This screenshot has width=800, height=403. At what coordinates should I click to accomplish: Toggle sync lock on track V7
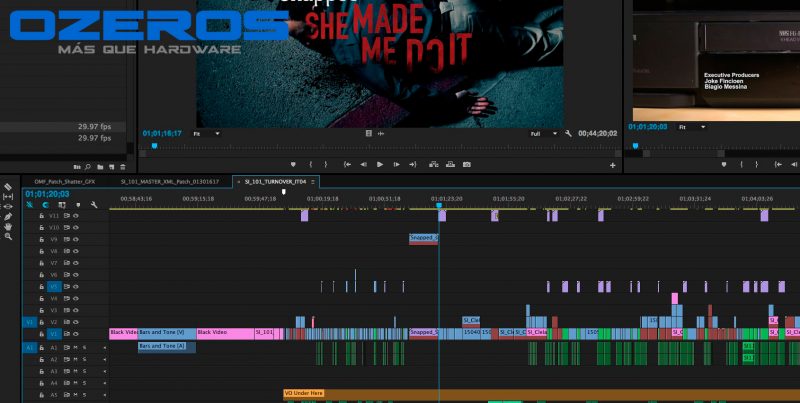(x=67, y=263)
